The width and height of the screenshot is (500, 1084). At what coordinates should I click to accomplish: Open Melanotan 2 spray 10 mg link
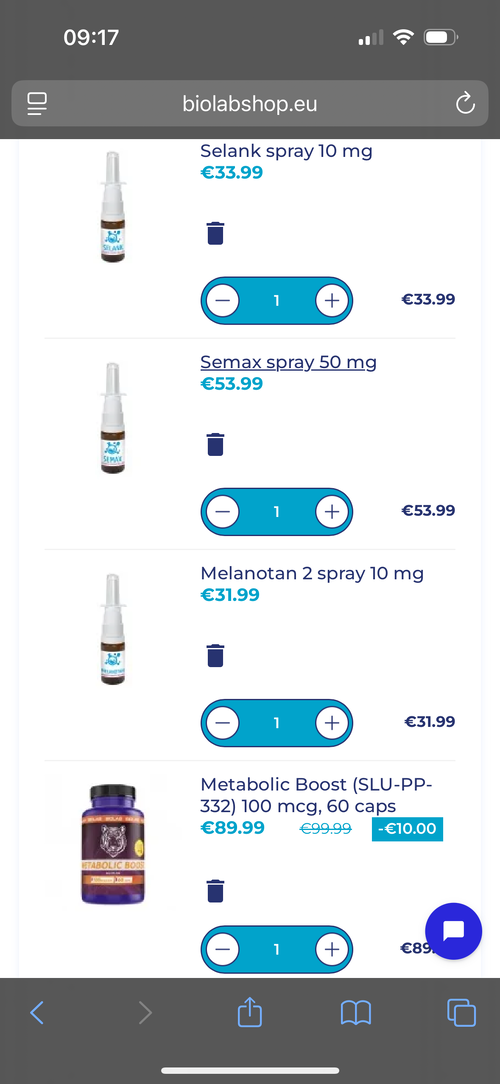[312, 573]
